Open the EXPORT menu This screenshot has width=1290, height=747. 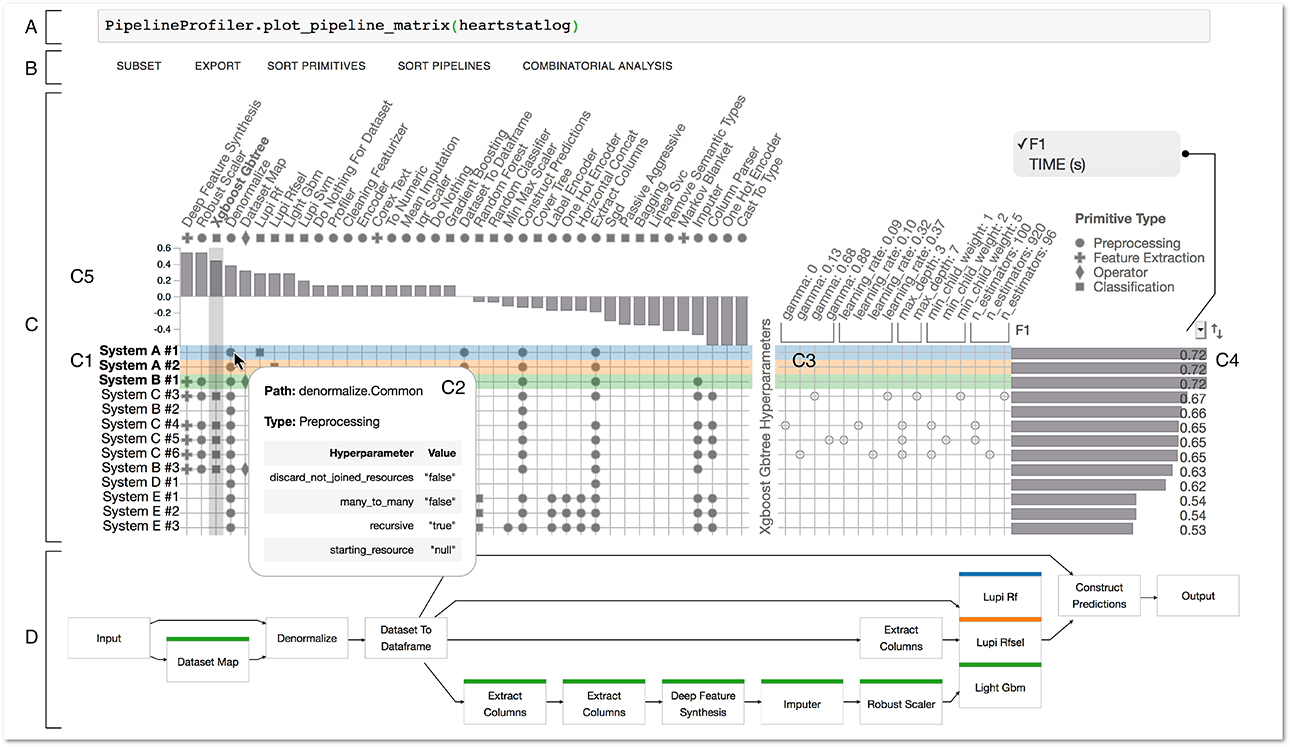(x=217, y=65)
